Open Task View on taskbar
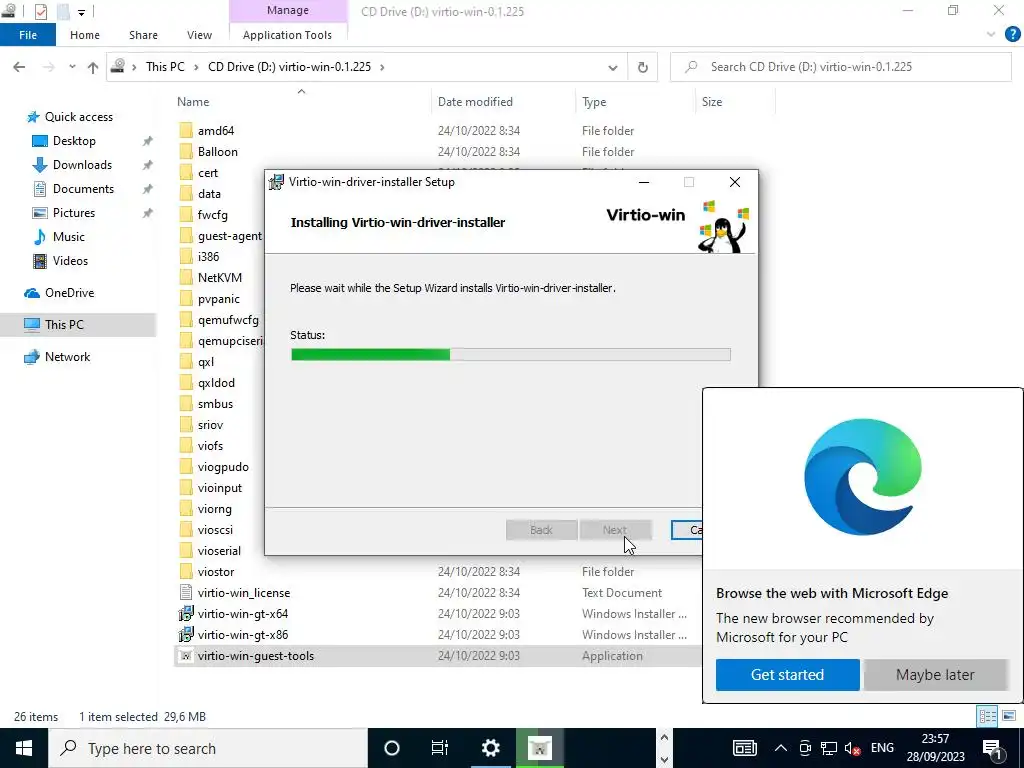This screenshot has width=1024, height=768. (x=440, y=748)
